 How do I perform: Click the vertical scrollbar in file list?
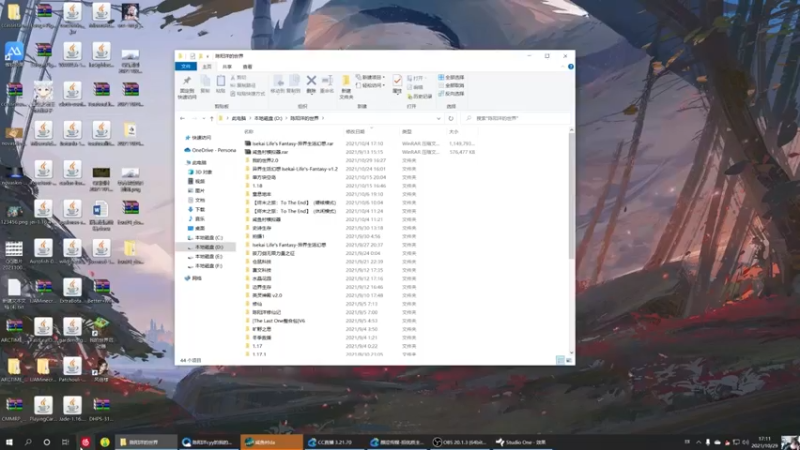click(571, 196)
